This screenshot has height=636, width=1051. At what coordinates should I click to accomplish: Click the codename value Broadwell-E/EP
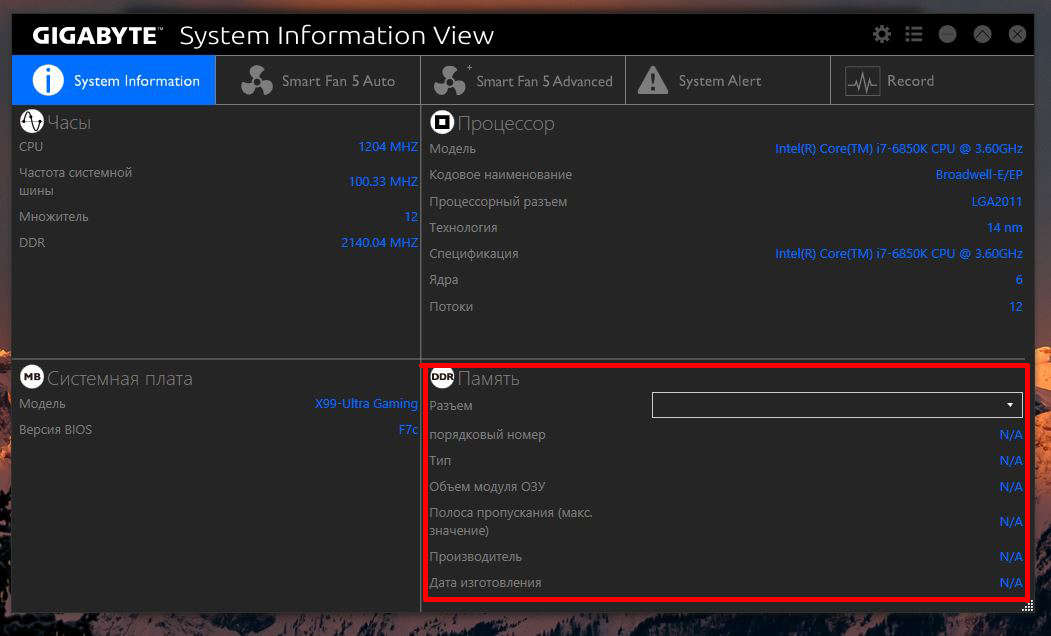(x=979, y=174)
